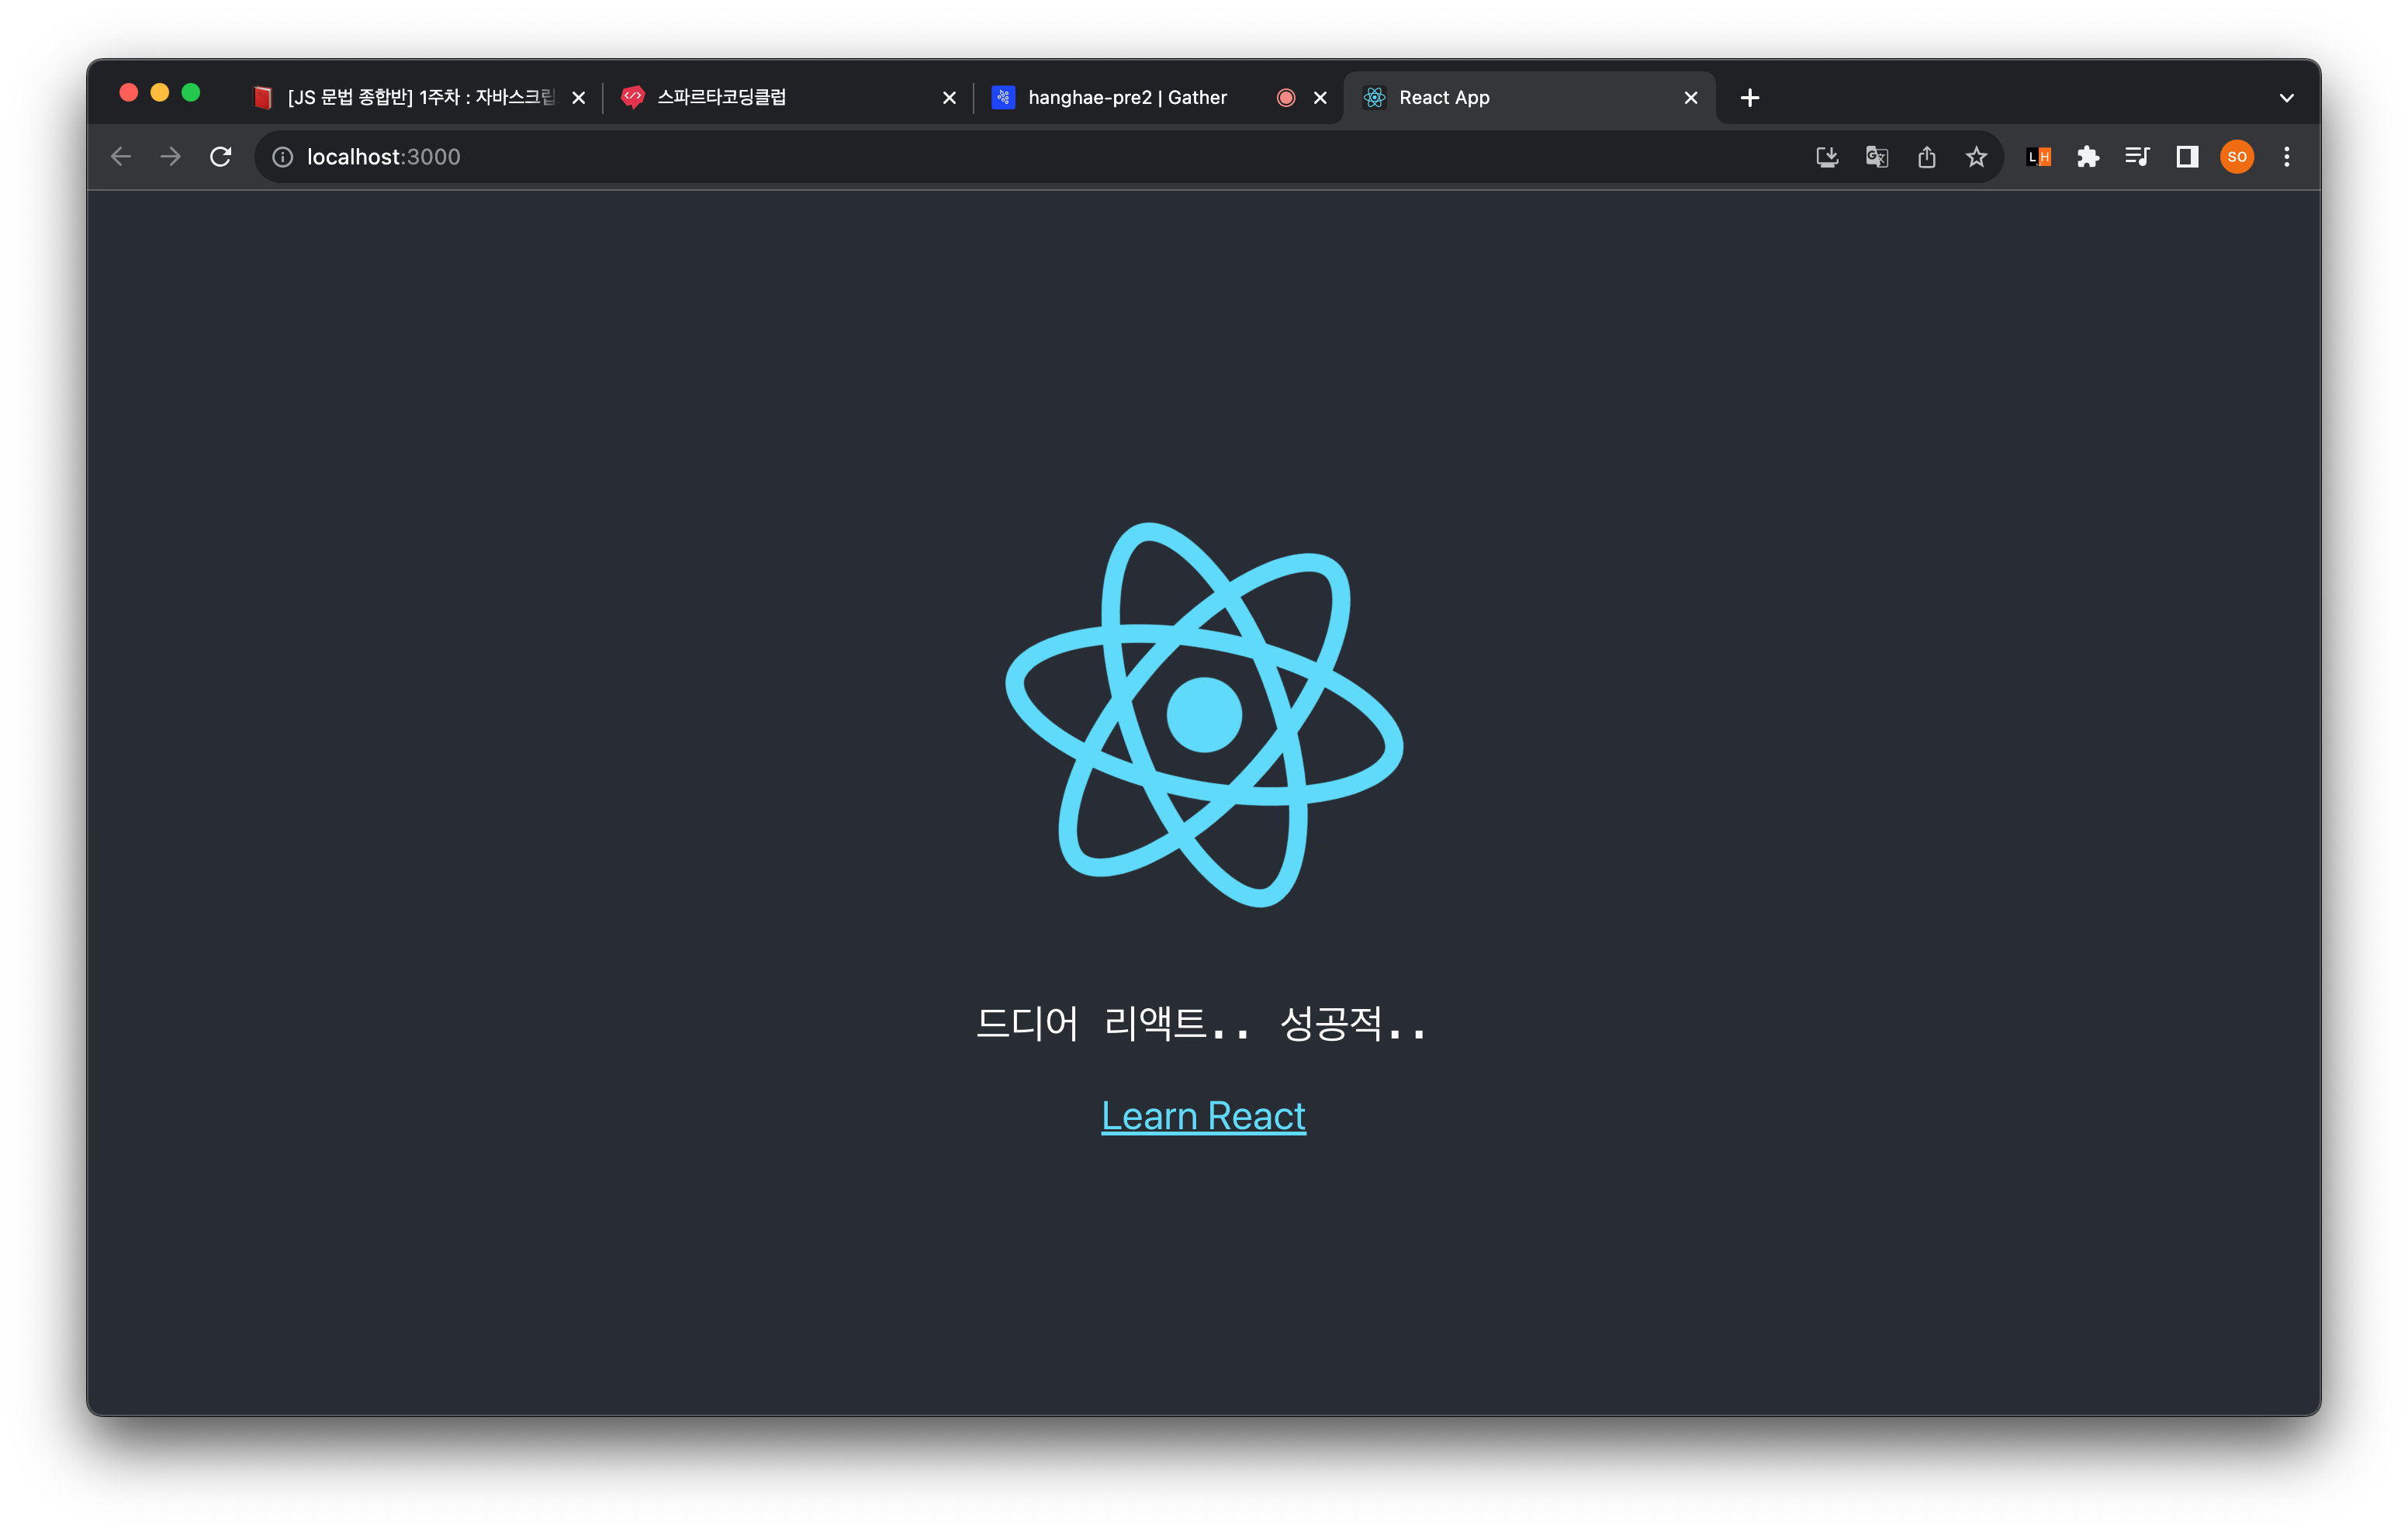Bookmark this tab with the star

click(x=1976, y=157)
